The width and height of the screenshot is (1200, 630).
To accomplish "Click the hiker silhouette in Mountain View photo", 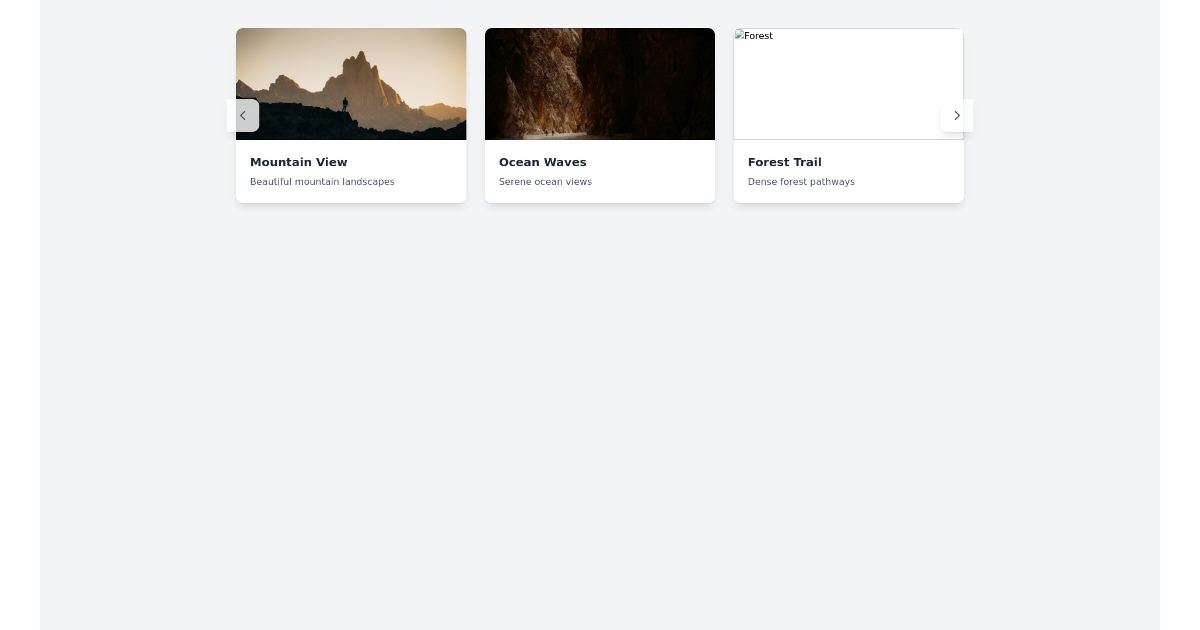I will click(345, 104).
